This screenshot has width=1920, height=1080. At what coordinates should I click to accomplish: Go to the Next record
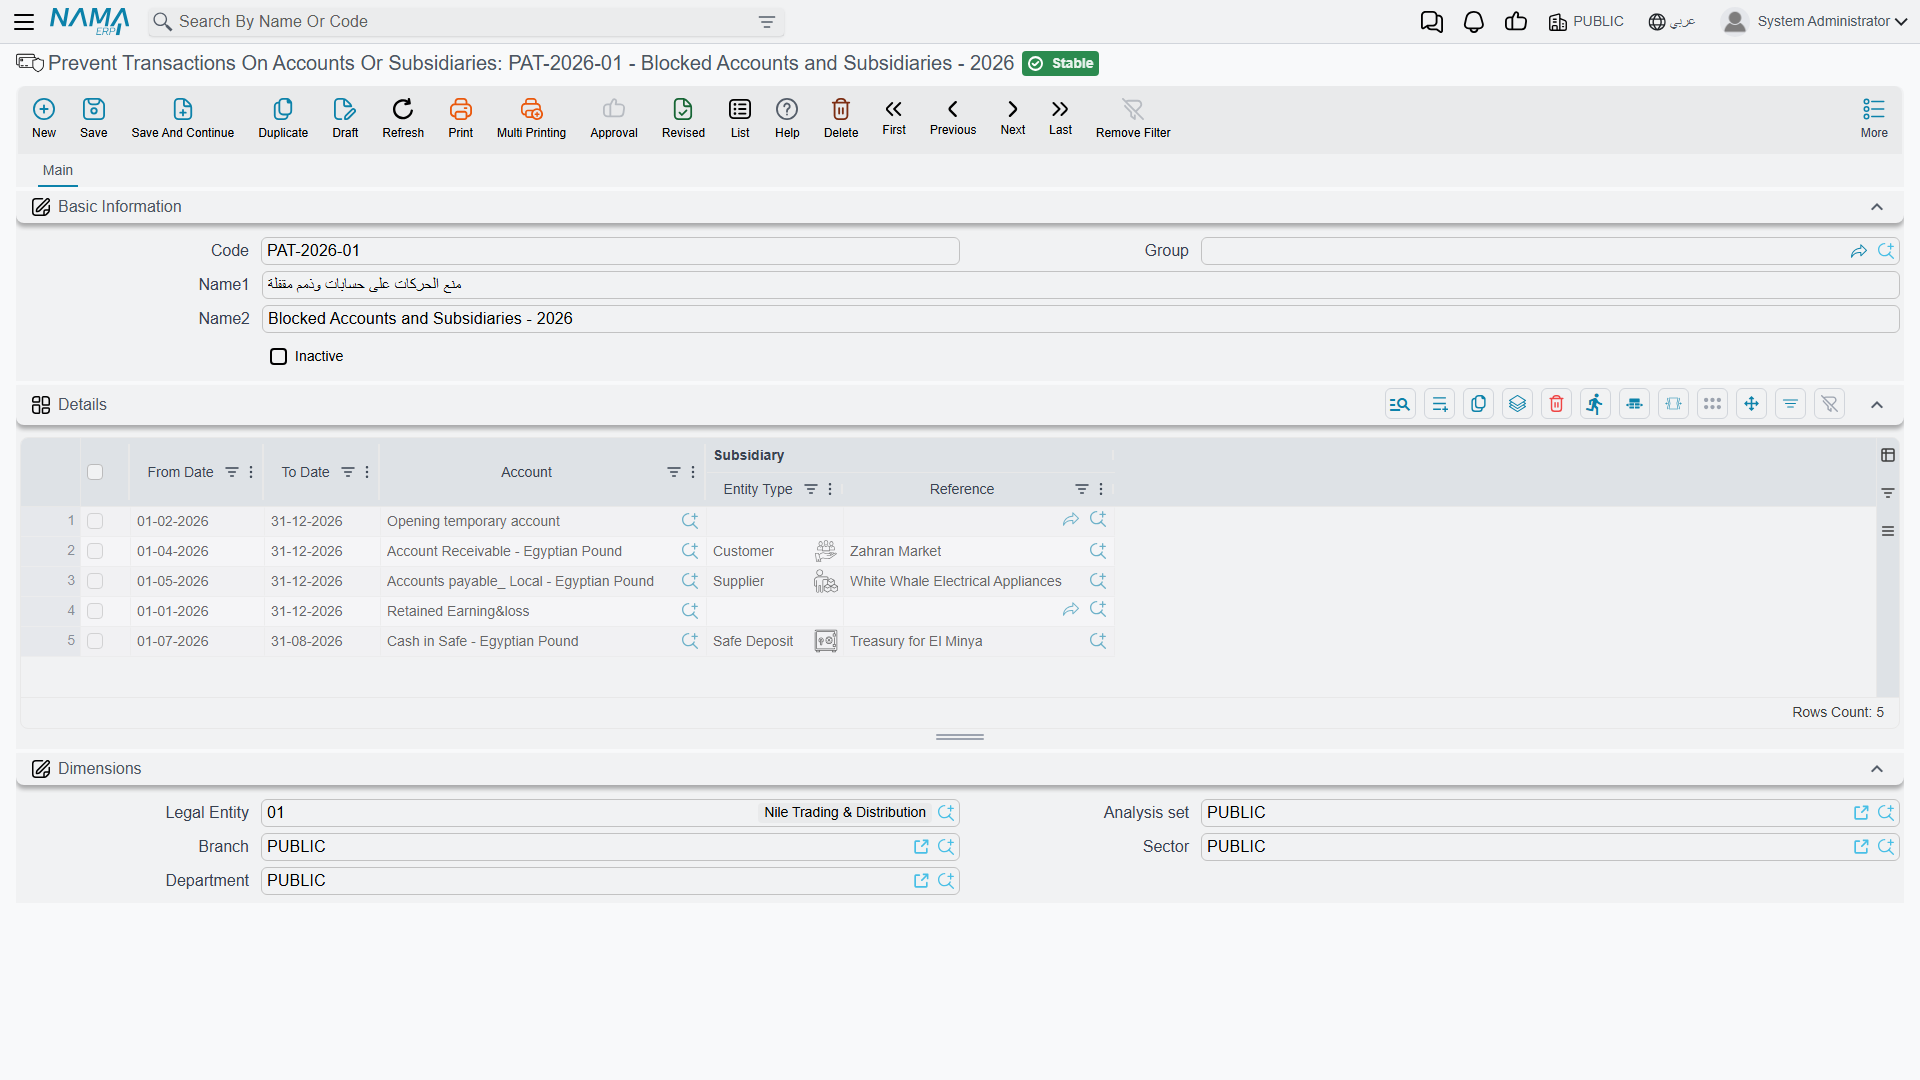pos(1013,116)
